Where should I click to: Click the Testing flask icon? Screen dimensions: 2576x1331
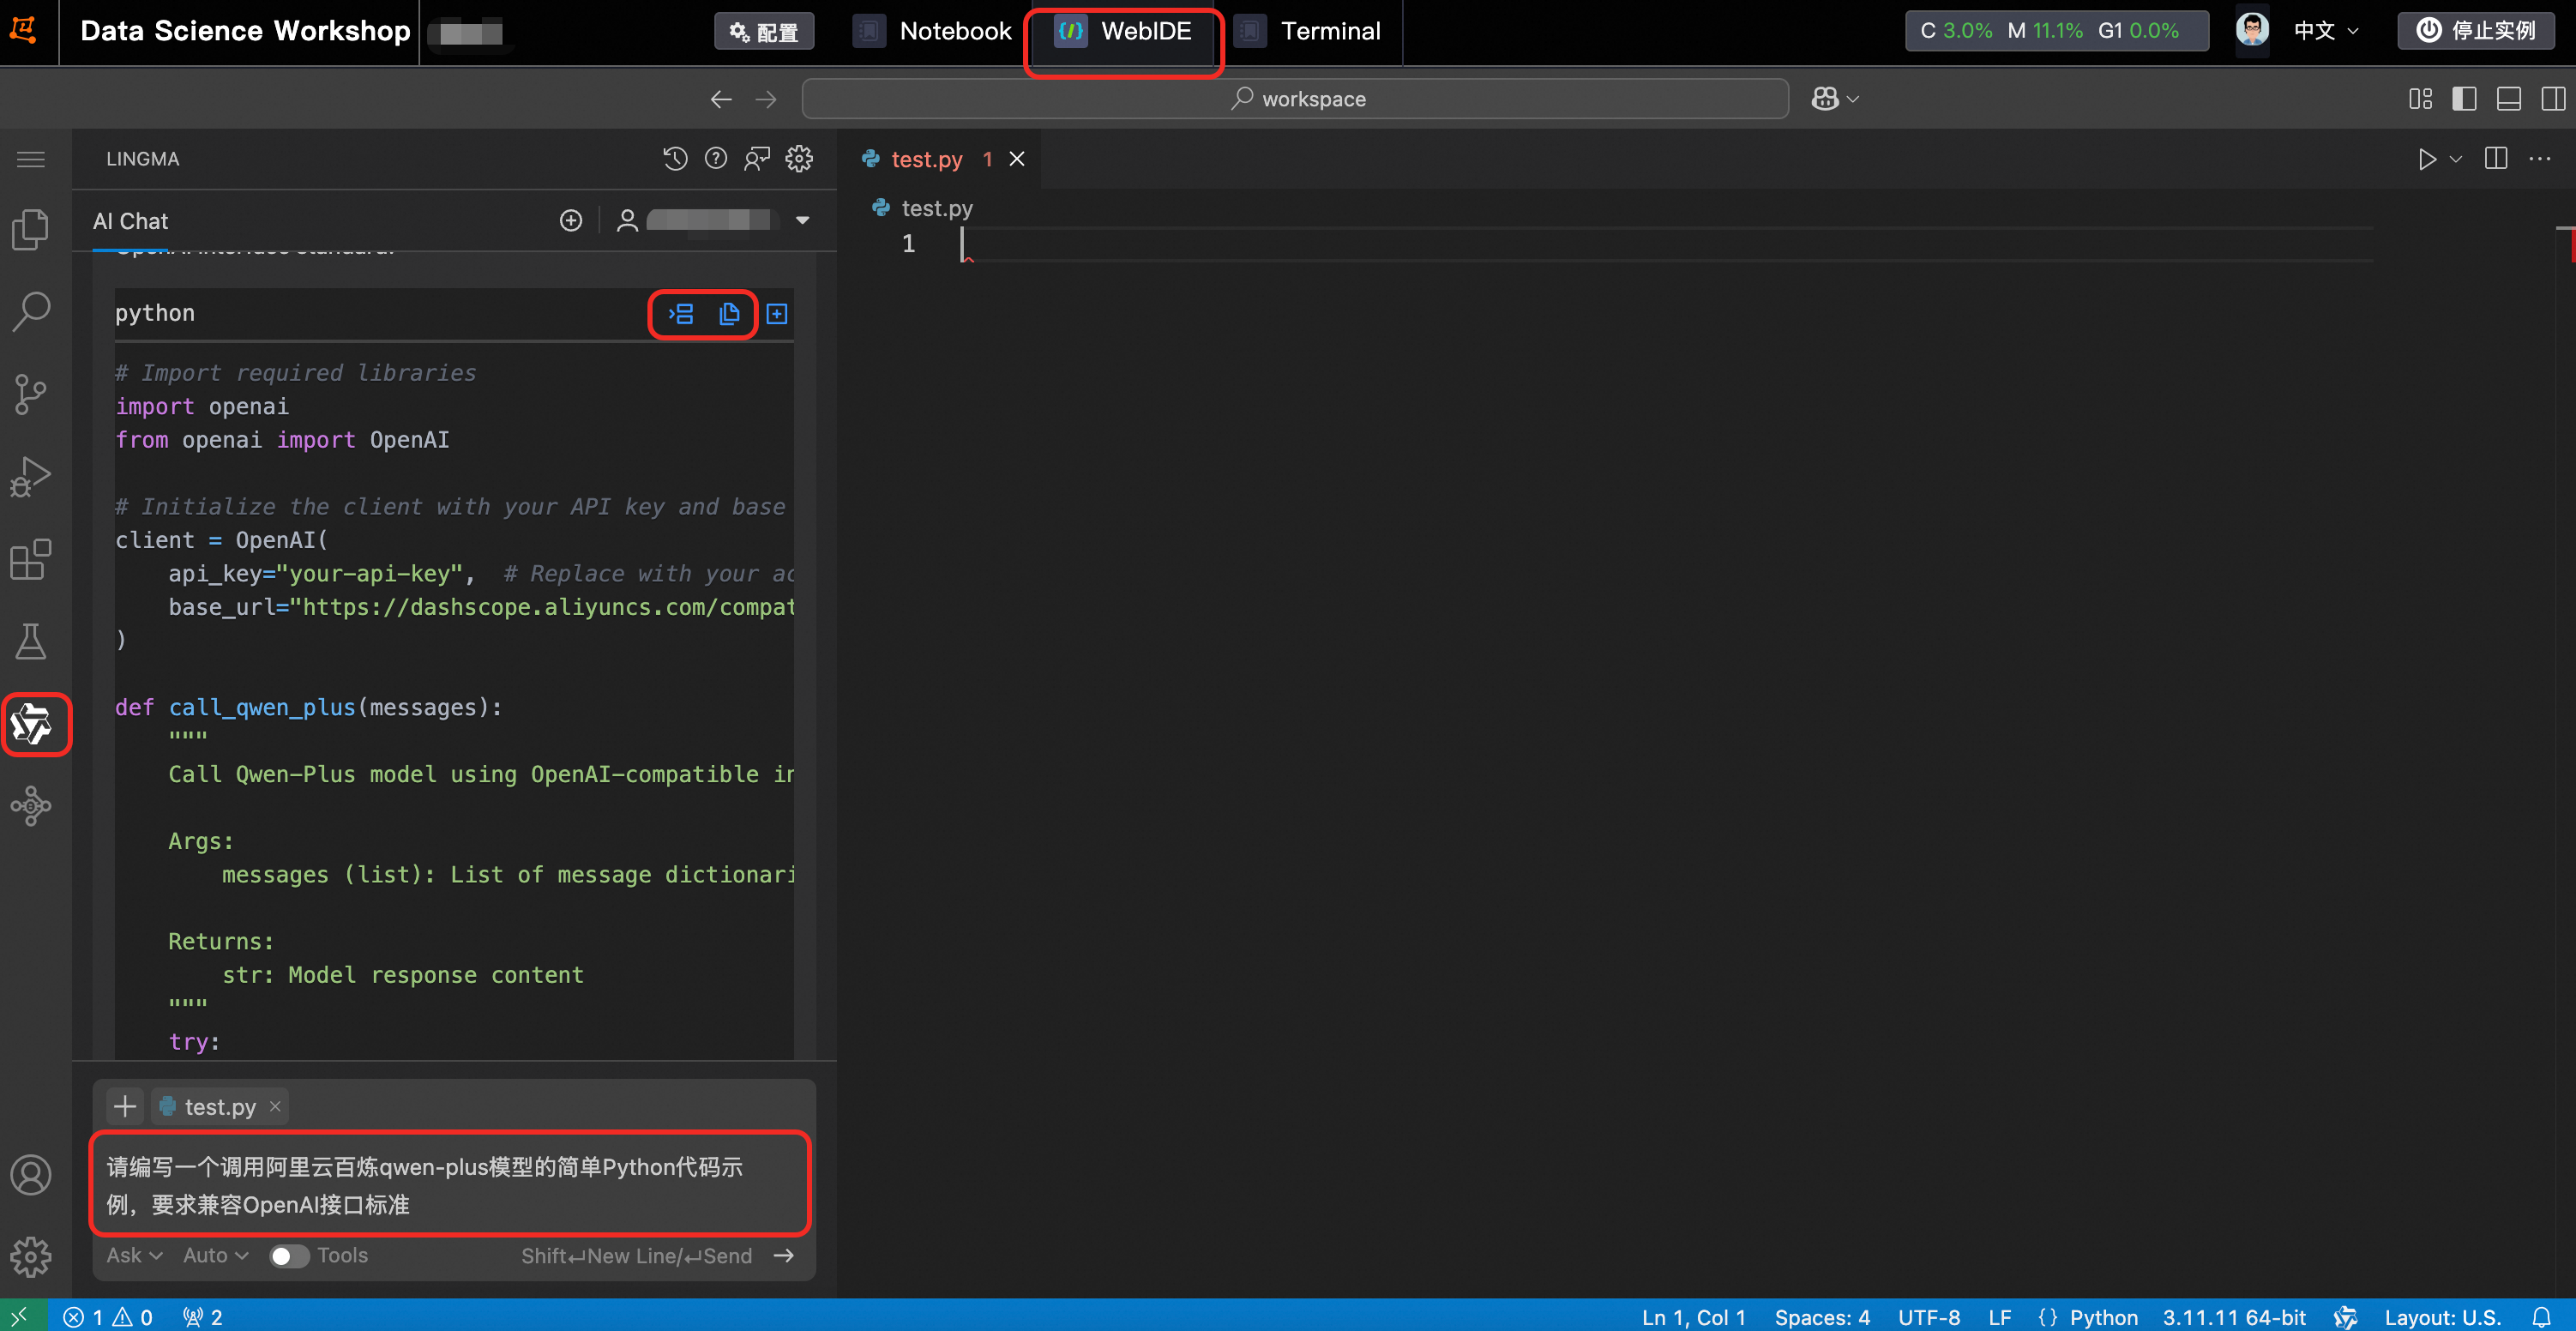31,641
